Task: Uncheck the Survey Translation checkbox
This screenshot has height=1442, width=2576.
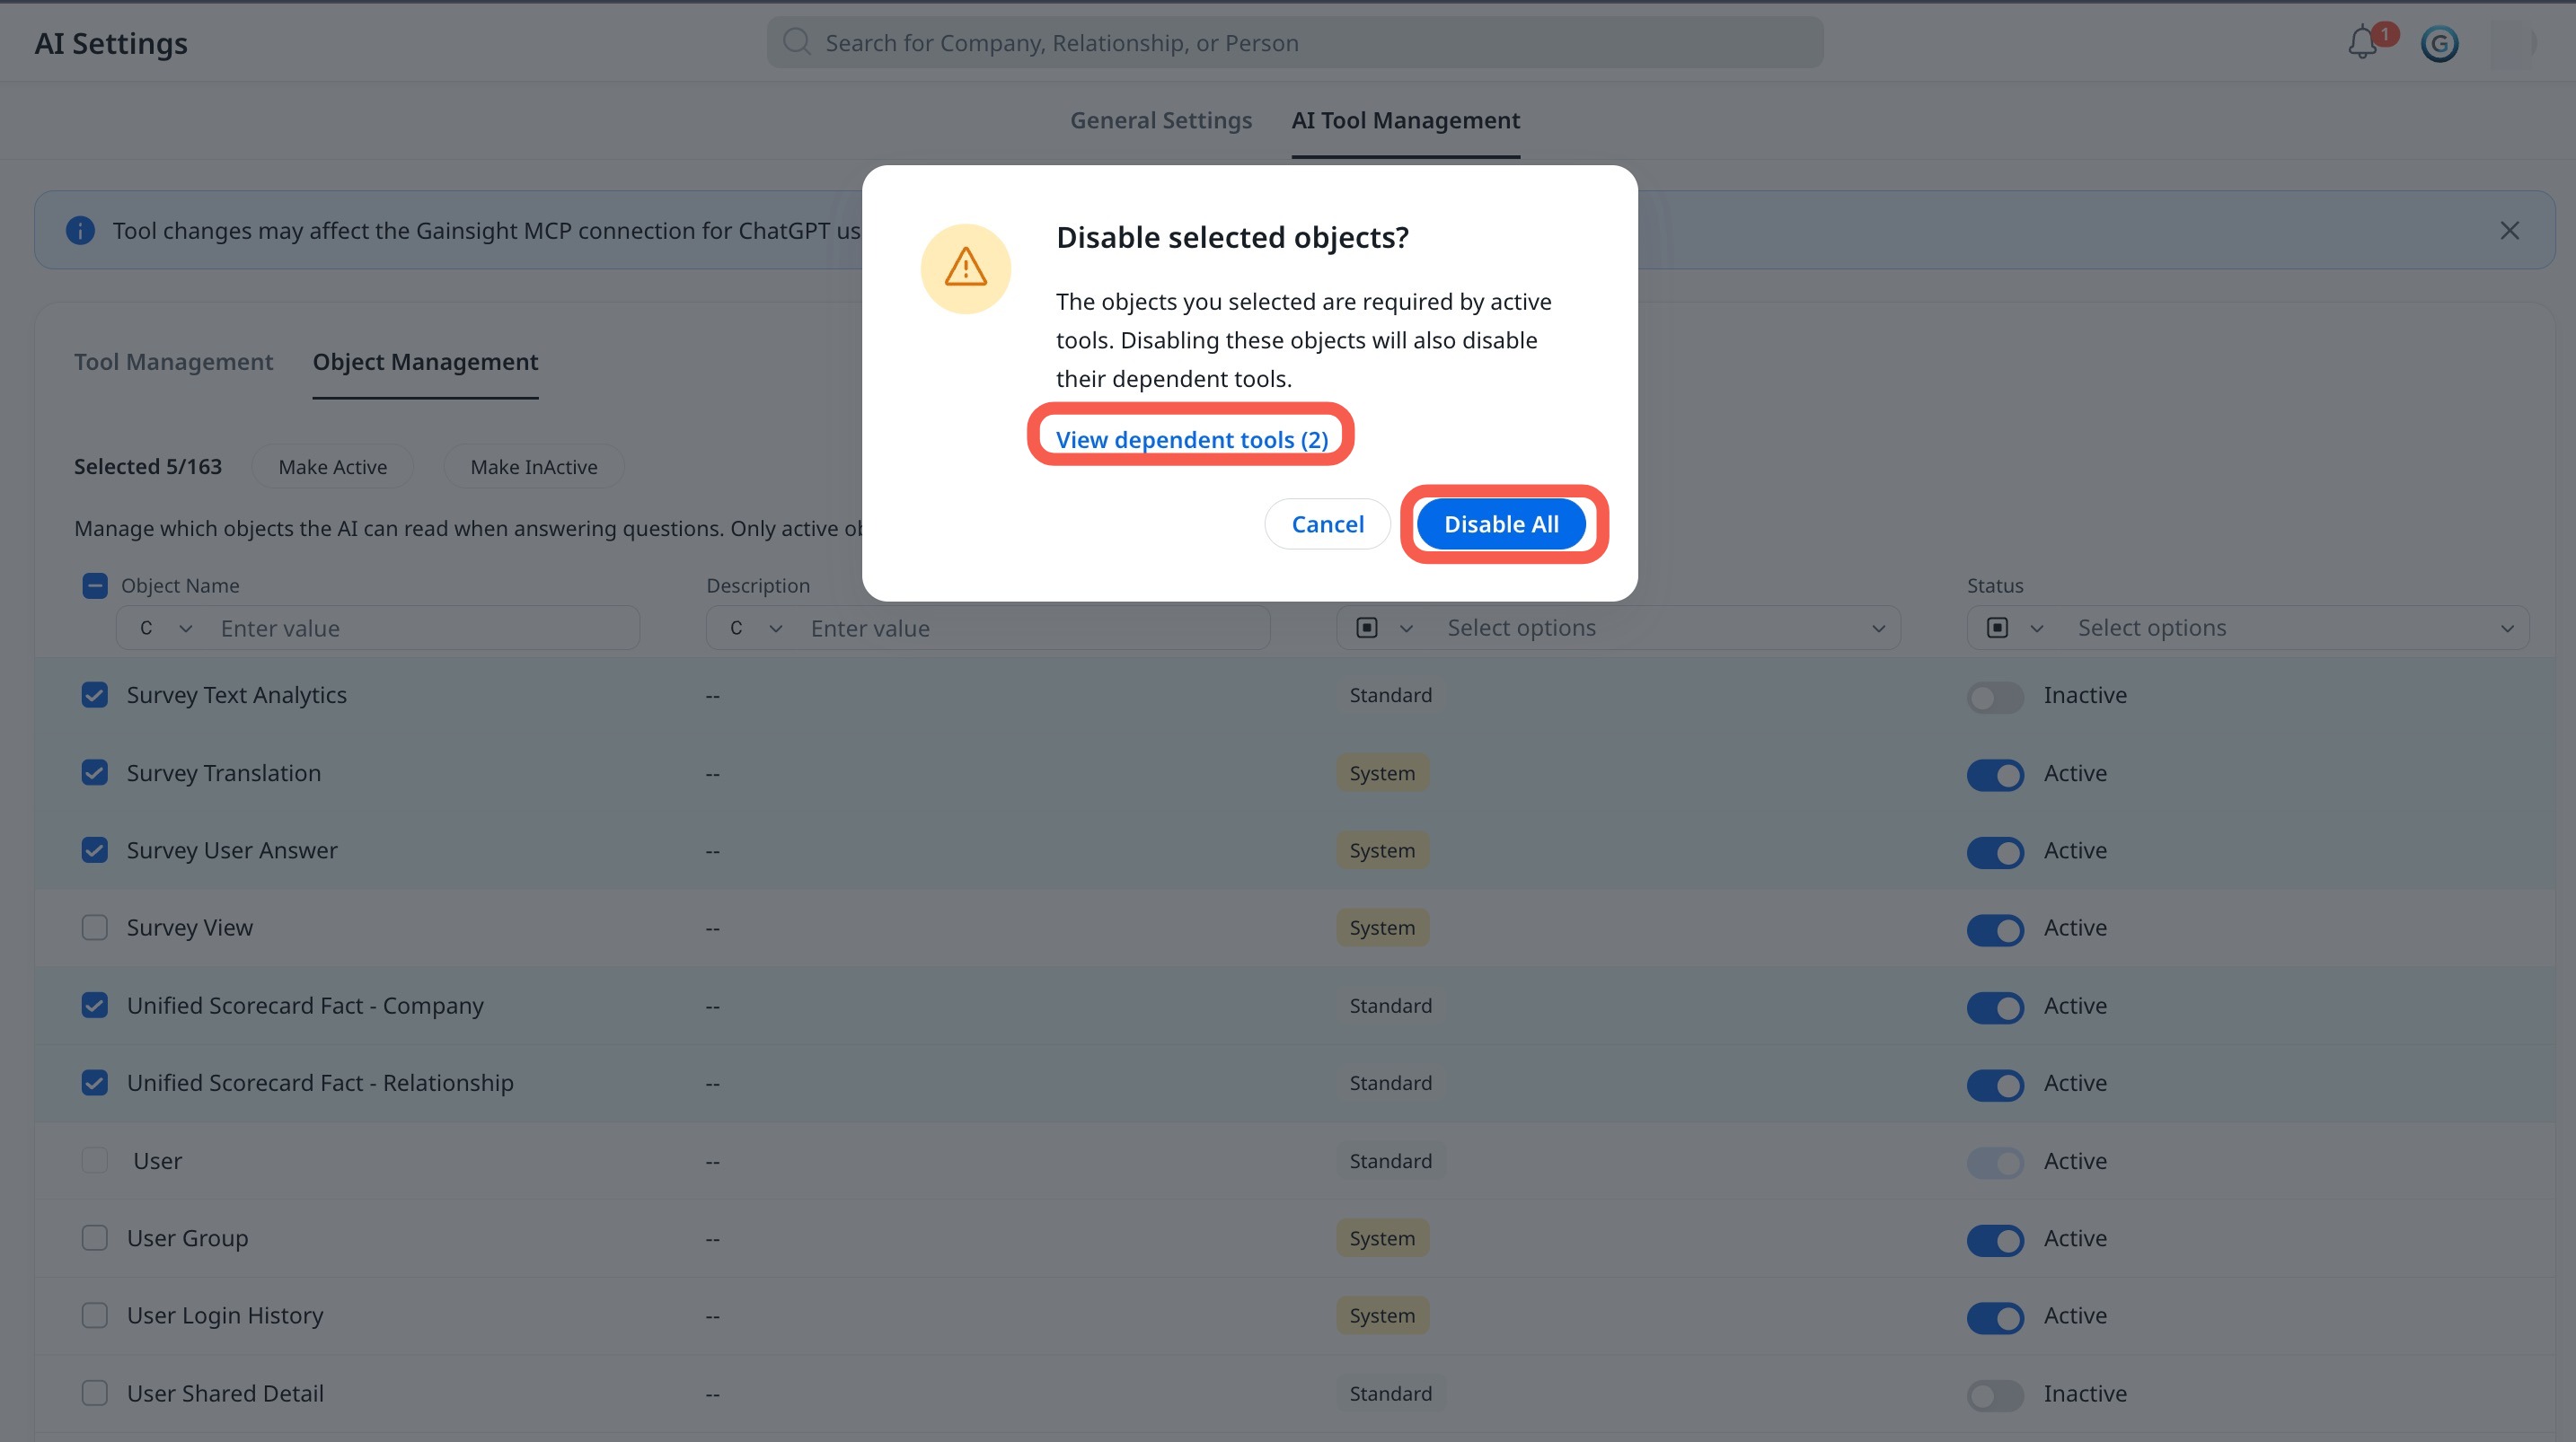Action: point(94,772)
